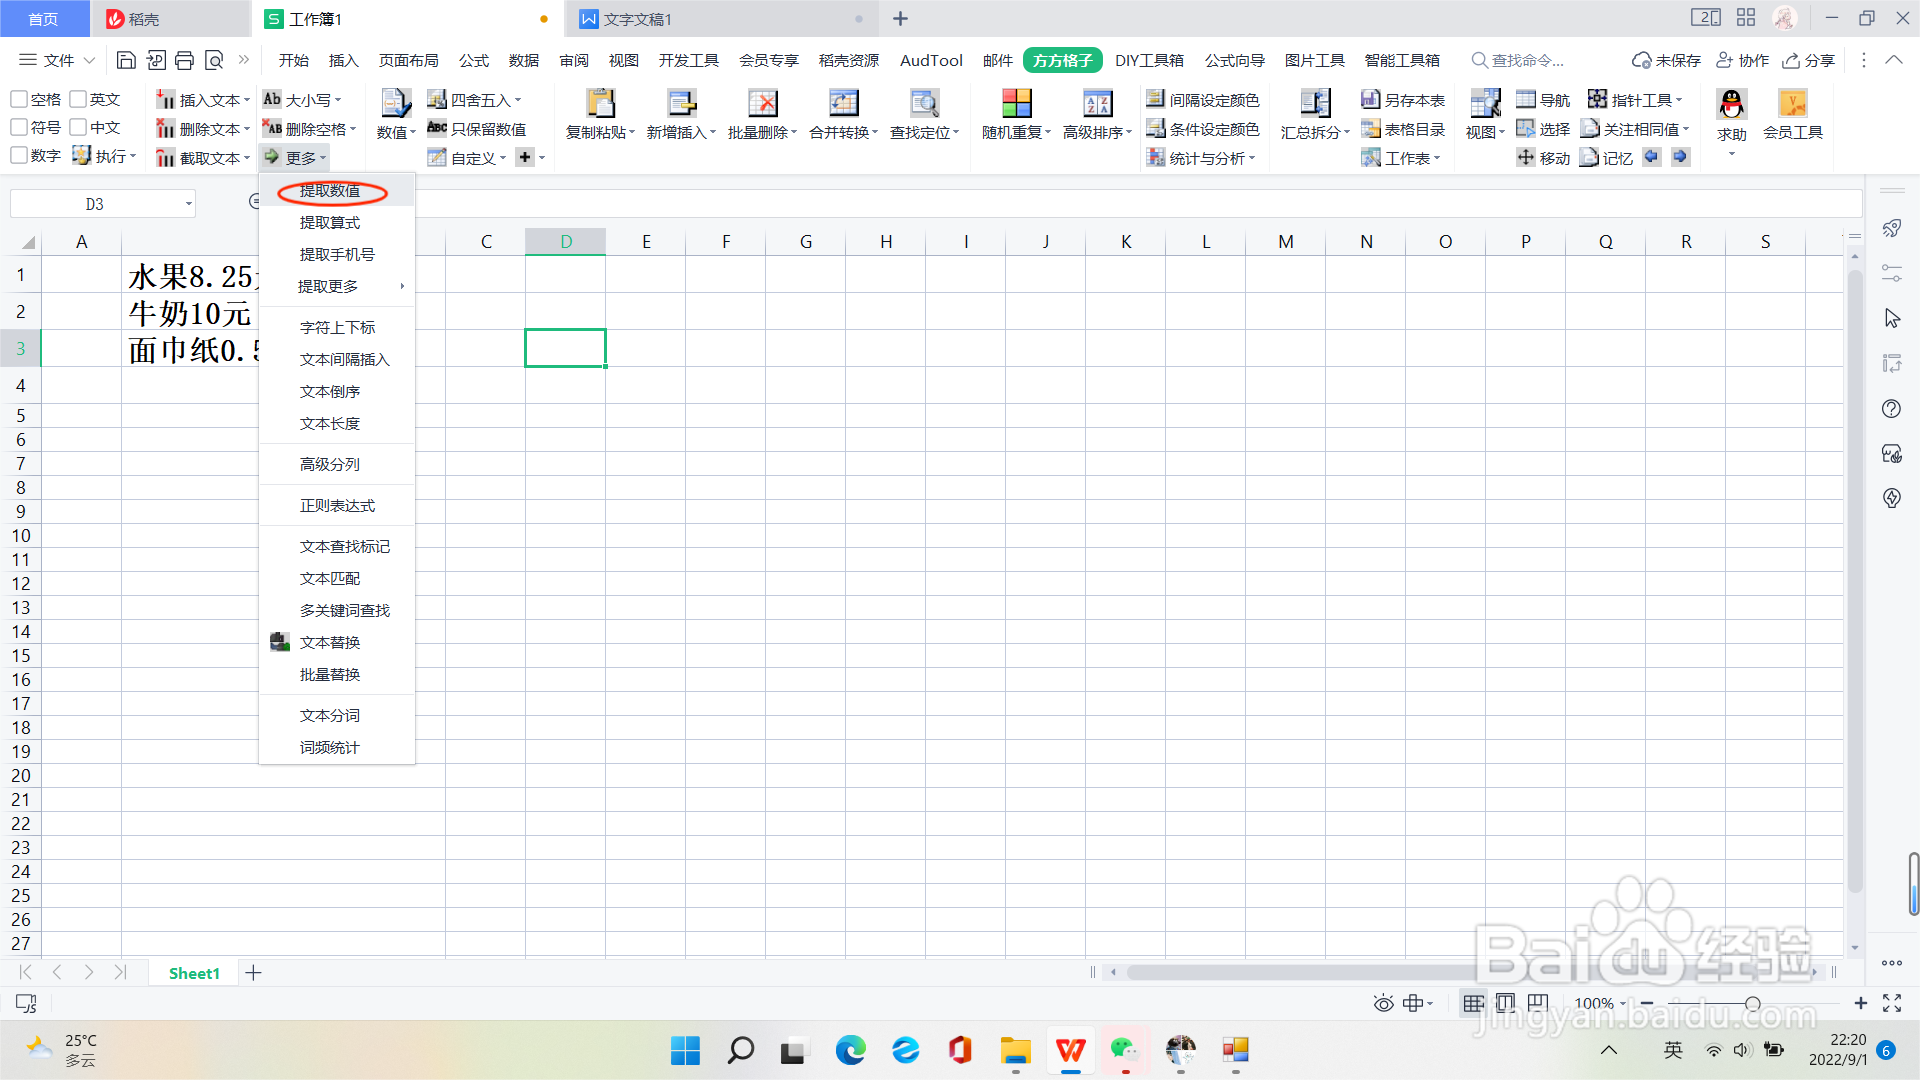Click the 复制粘贴 clipboard icon
Image resolution: width=1920 pixels, height=1080 pixels.
coord(600,103)
